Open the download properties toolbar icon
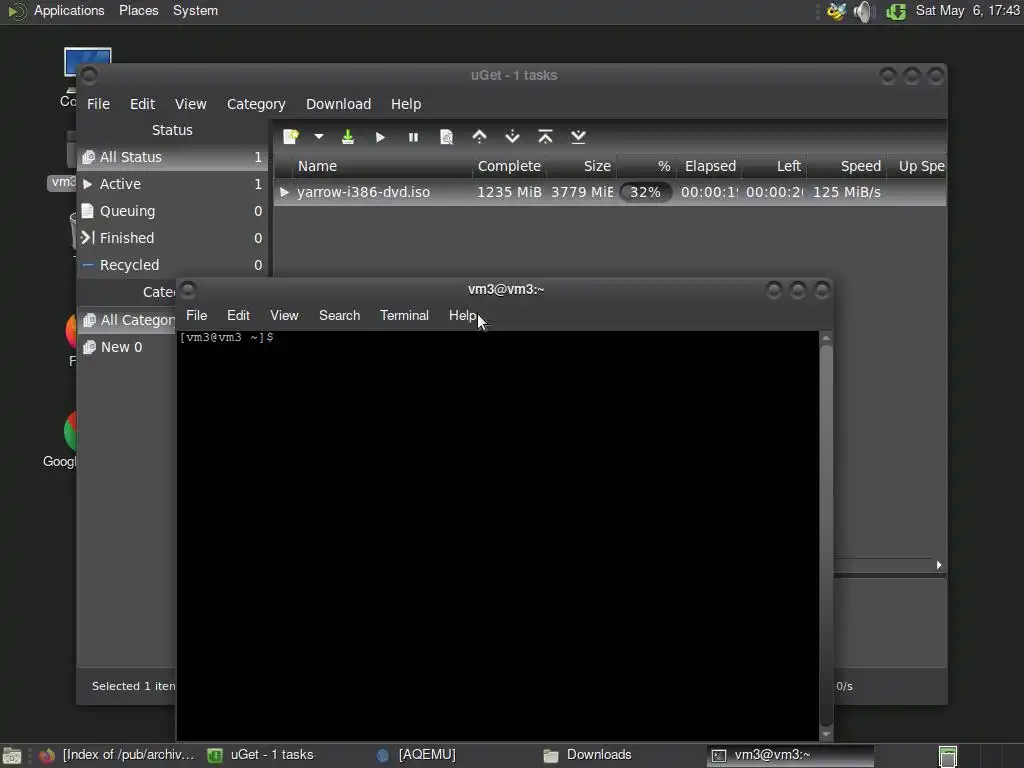 (x=447, y=137)
